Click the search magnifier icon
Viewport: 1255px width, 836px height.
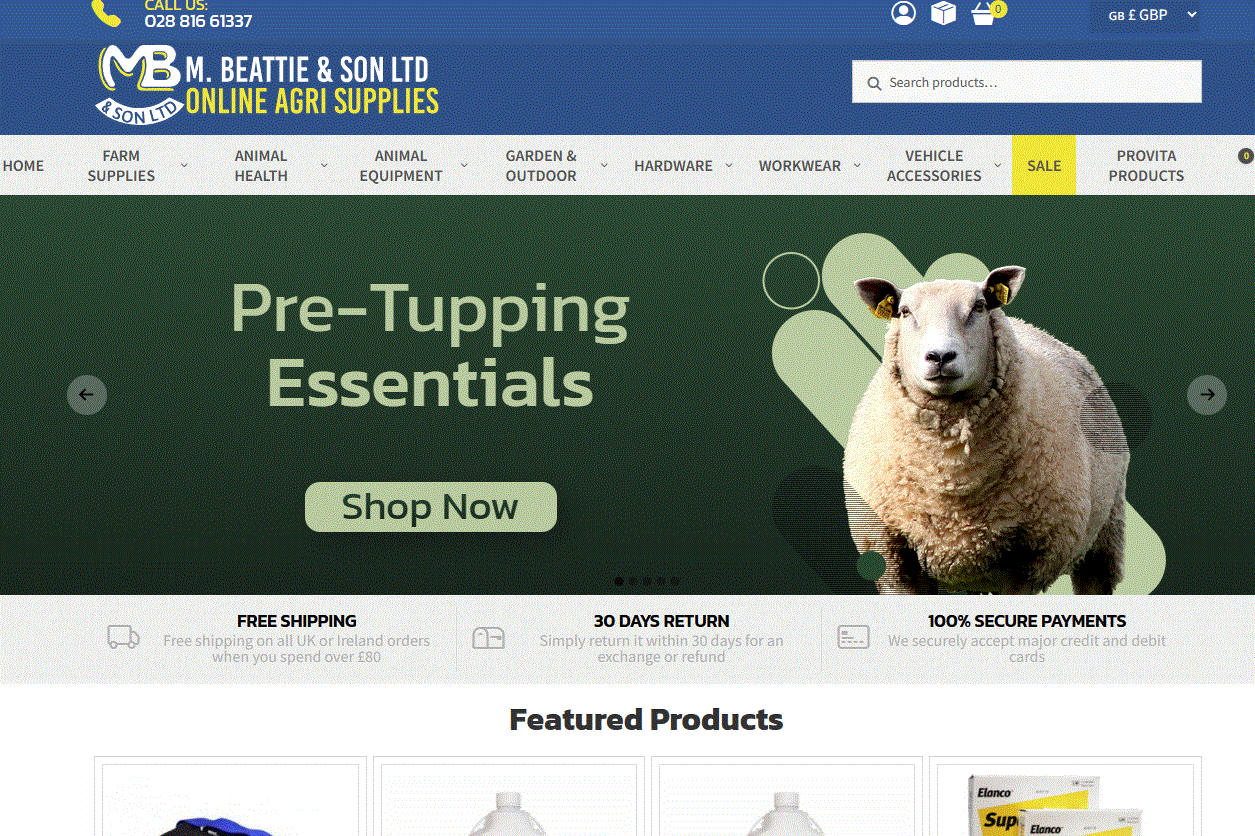click(874, 83)
